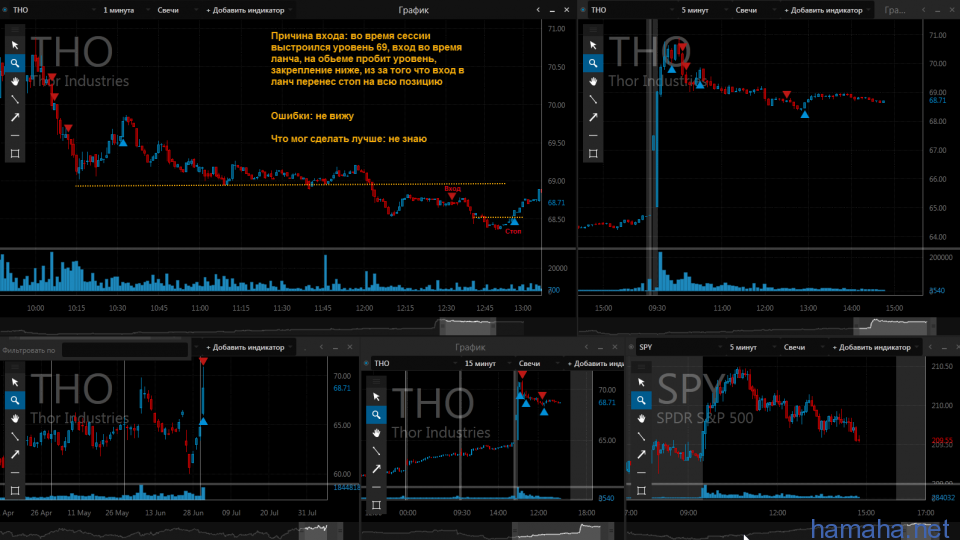960x540 pixels.
Task: Click 'Добавить индикатор' in the 15-minute THO chart
Action: coord(595,364)
